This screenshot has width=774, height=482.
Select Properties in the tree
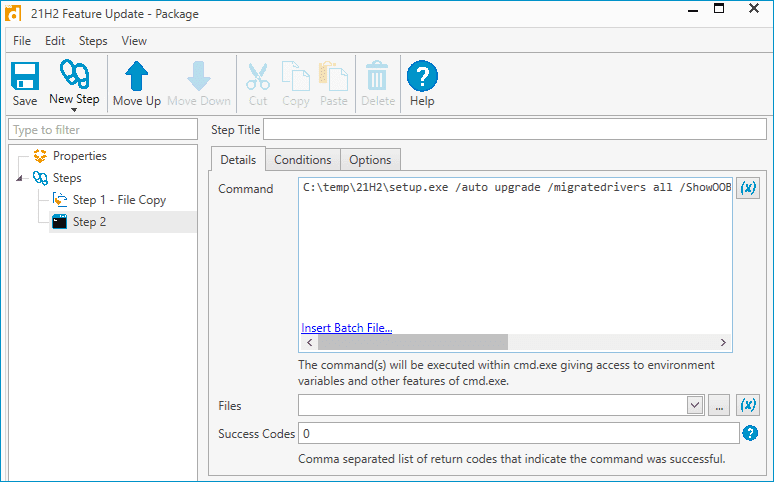pyautogui.click(x=79, y=156)
